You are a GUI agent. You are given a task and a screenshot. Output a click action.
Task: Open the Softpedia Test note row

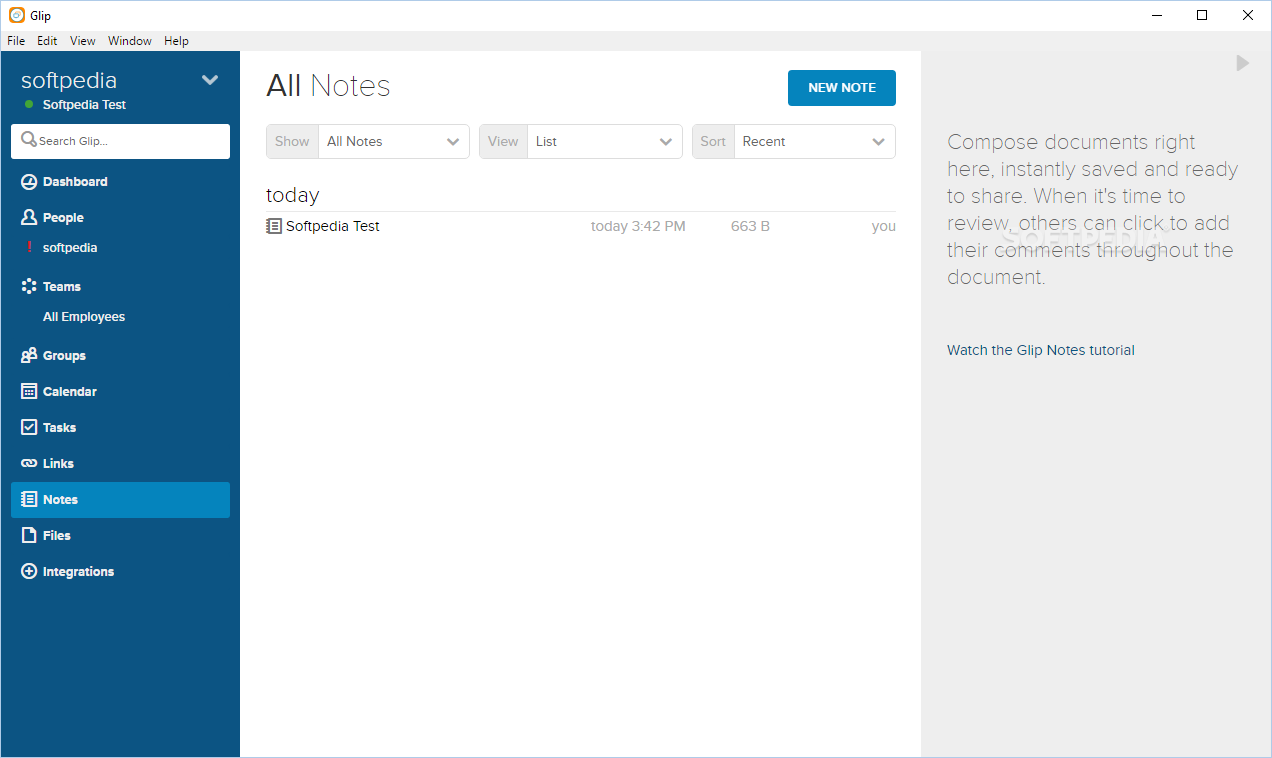click(x=581, y=226)
